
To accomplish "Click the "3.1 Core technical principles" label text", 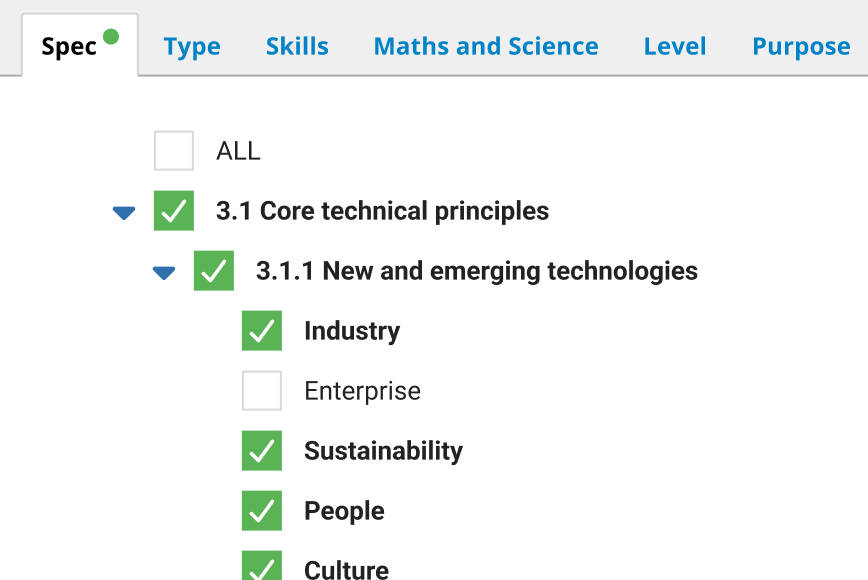I will pos(382,211).
